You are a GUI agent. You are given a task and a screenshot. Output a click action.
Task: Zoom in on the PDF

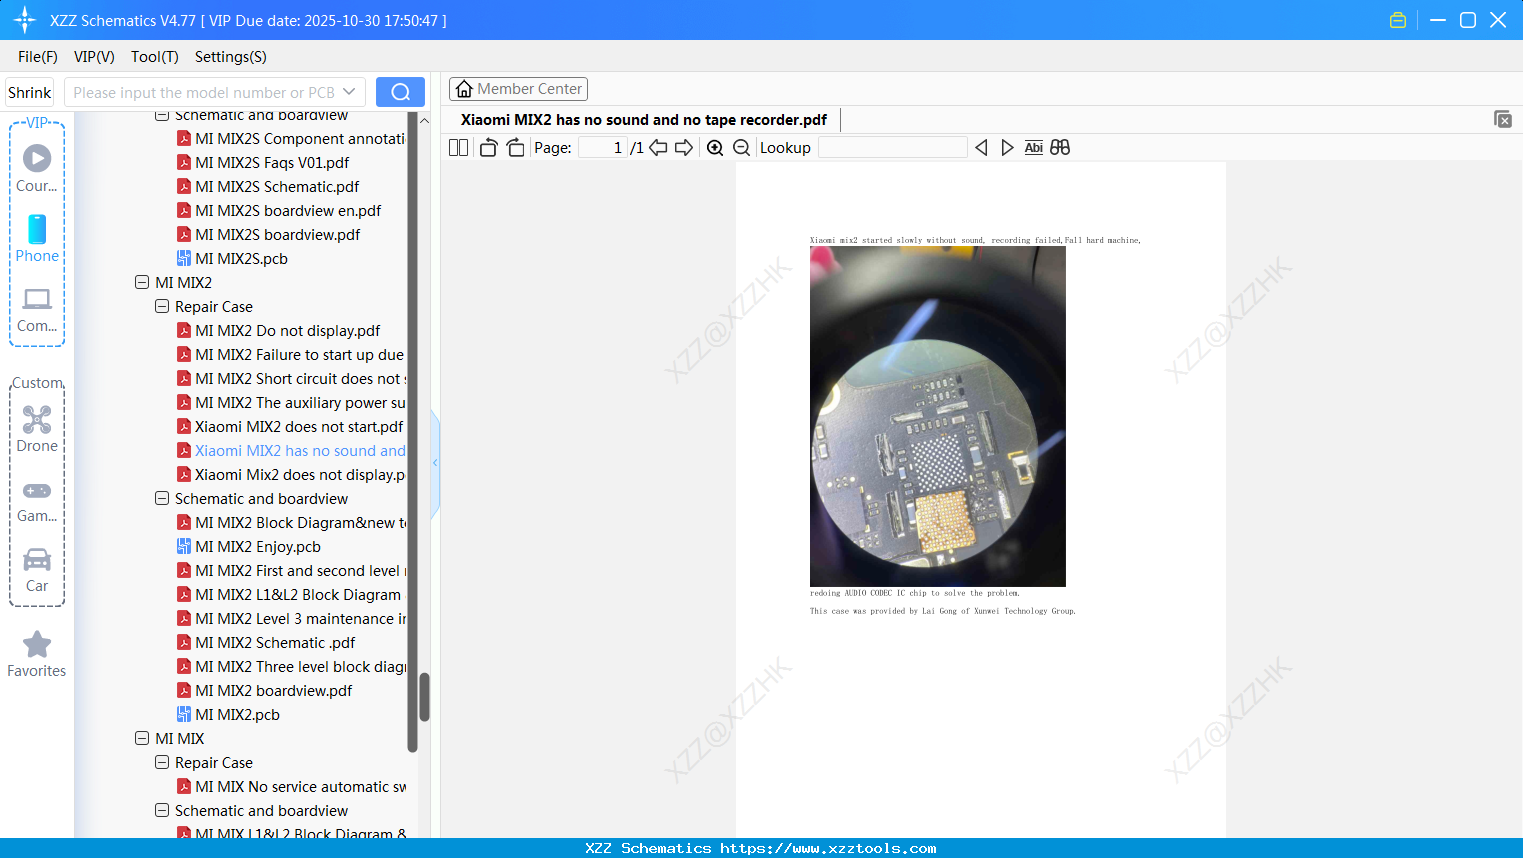(x=715, y=148)
